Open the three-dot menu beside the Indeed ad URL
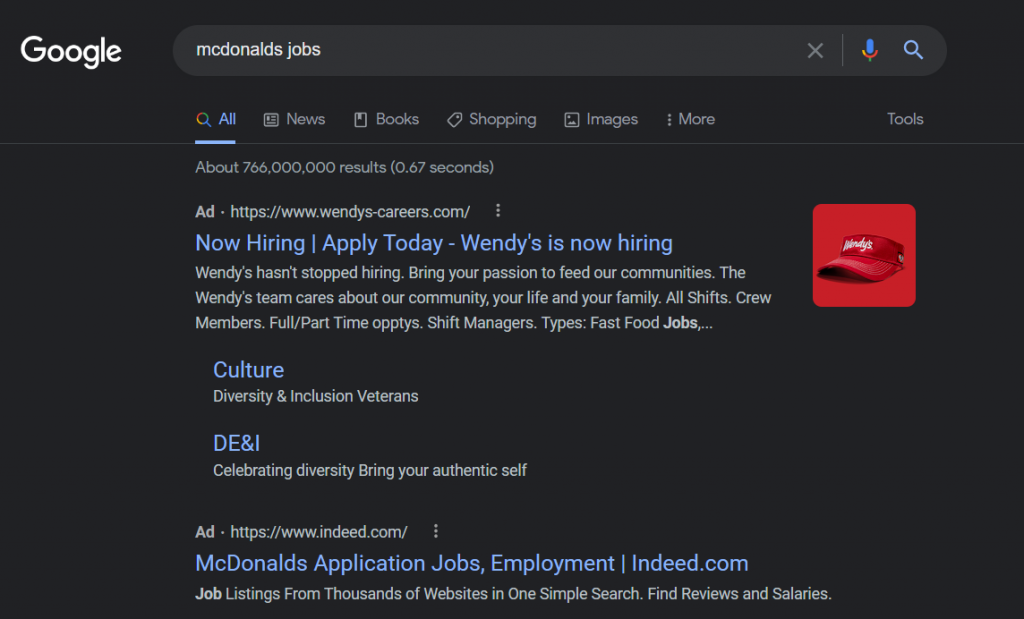 [x=436, y=531]
